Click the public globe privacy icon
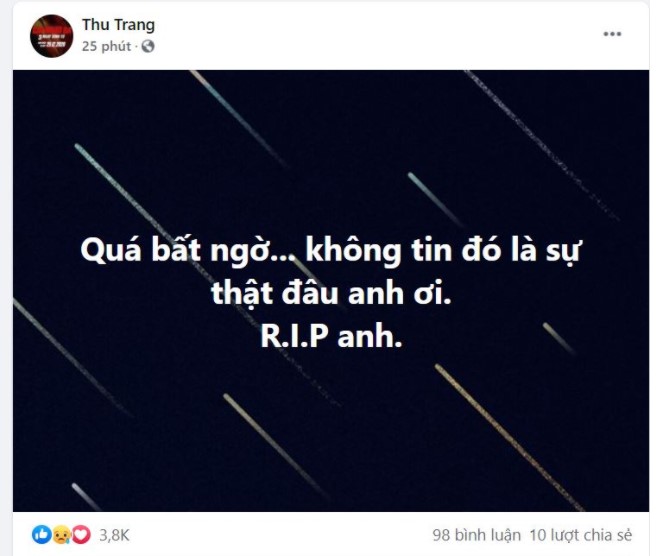 [148, 46]
